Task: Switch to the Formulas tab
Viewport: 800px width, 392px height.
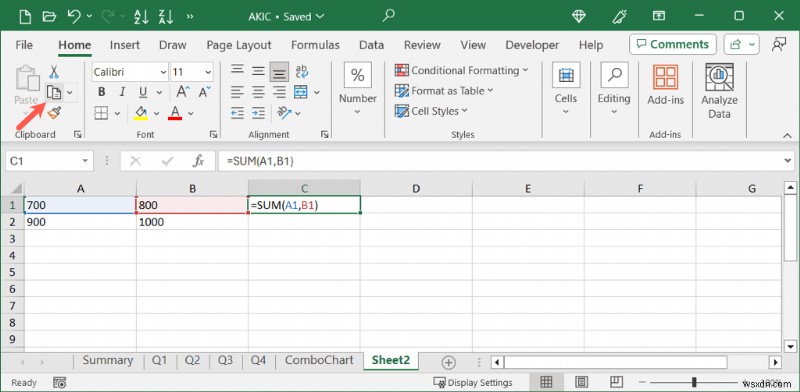Action: tap(315, 45)
